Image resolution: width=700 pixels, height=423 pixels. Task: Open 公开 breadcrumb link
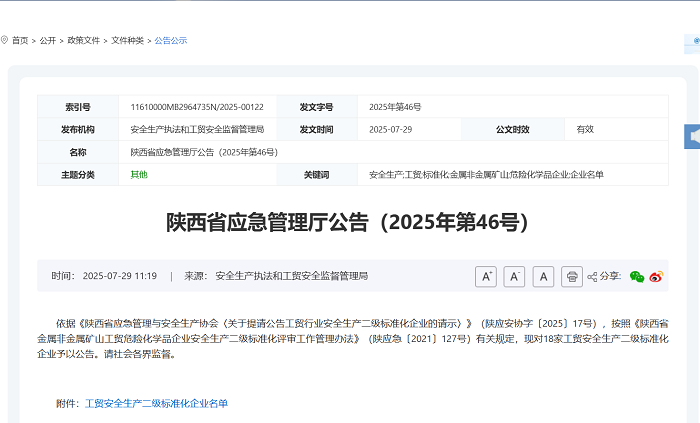(x=48, y=41)
